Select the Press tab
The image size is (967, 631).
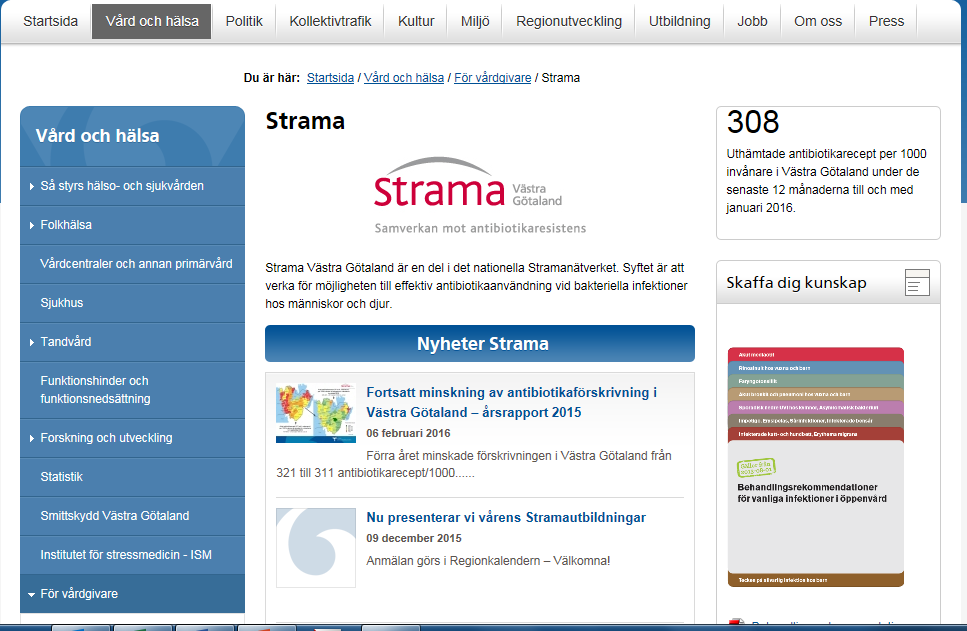pyautogui.click(x=886, y=22)
